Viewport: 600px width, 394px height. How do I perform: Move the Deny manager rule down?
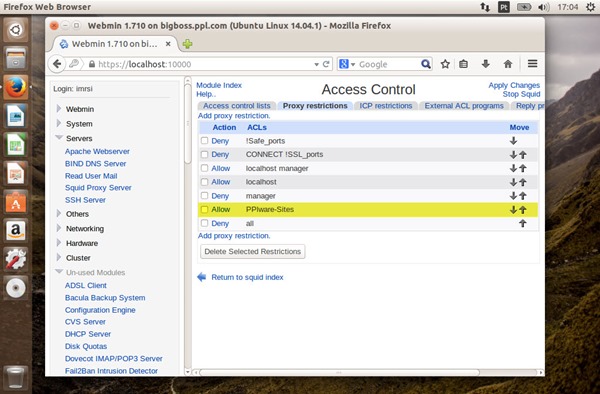click(x=513, y=196)
